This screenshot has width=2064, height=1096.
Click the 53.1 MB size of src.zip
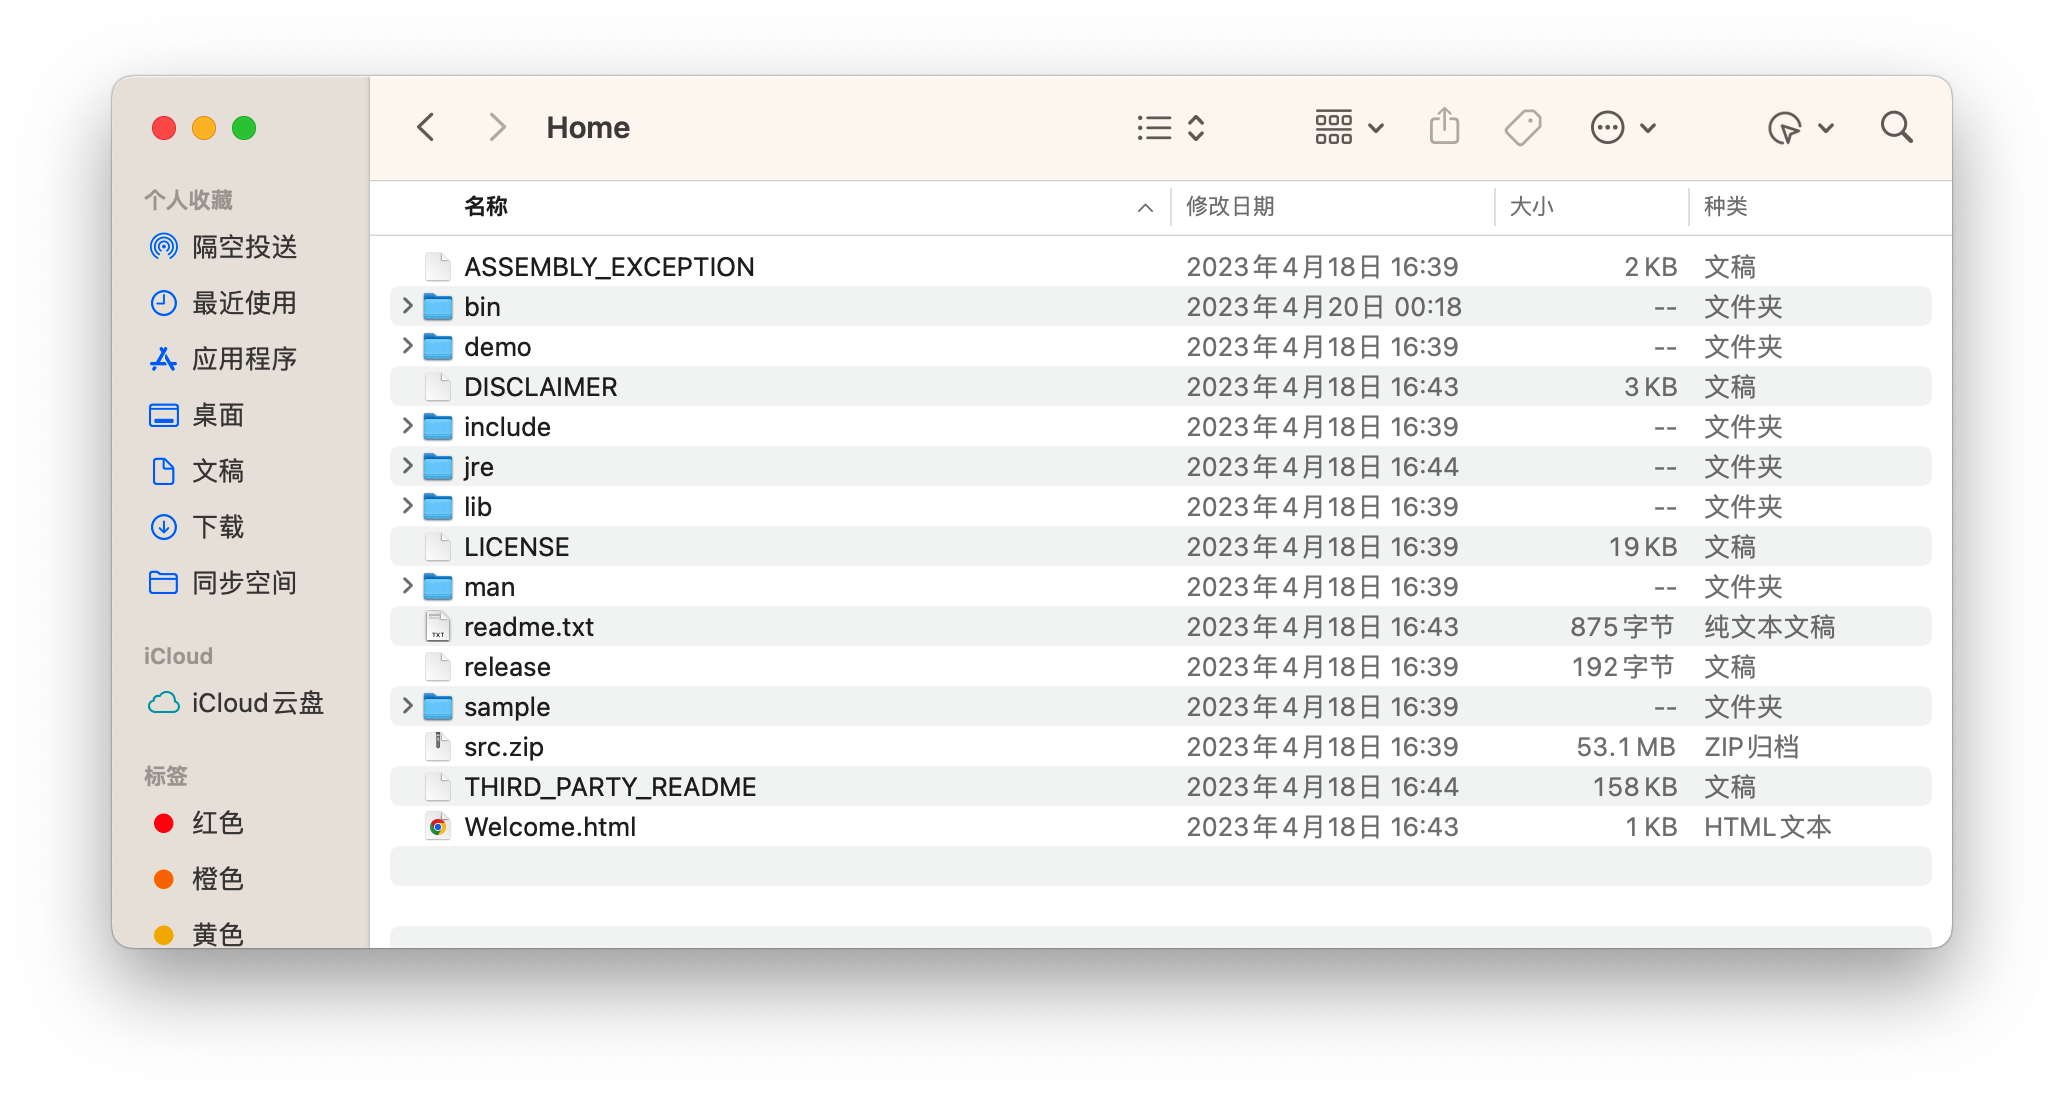tap(1626, 747)
